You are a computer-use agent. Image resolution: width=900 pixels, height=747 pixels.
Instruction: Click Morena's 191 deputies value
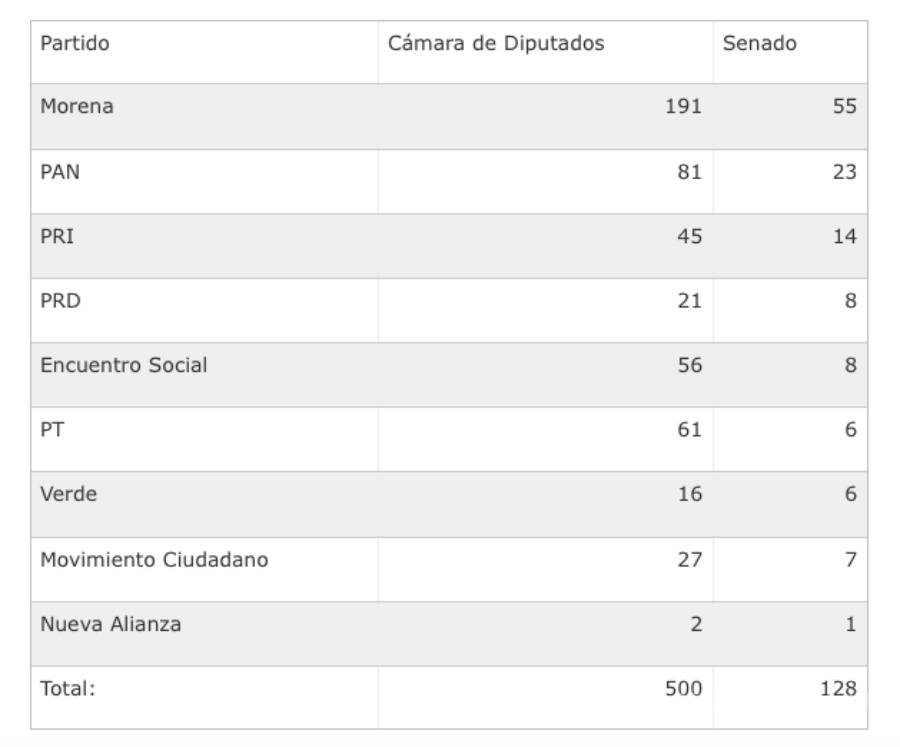(683, 107)
